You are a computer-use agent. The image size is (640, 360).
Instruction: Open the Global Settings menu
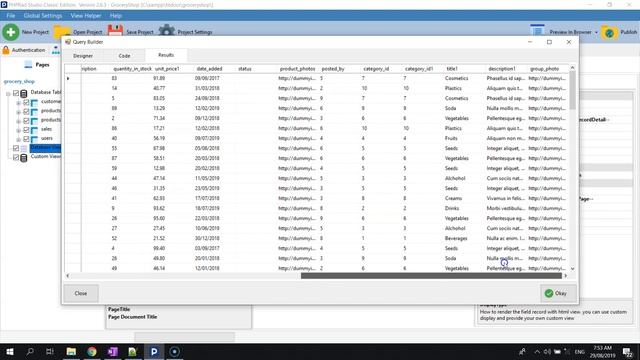tap(43, 16)
